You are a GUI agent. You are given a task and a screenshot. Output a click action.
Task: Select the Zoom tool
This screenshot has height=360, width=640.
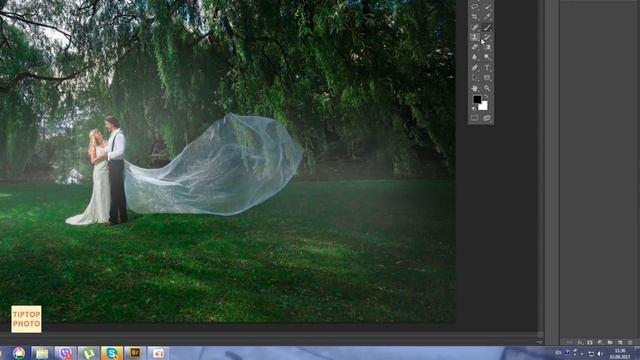(487, 88)
